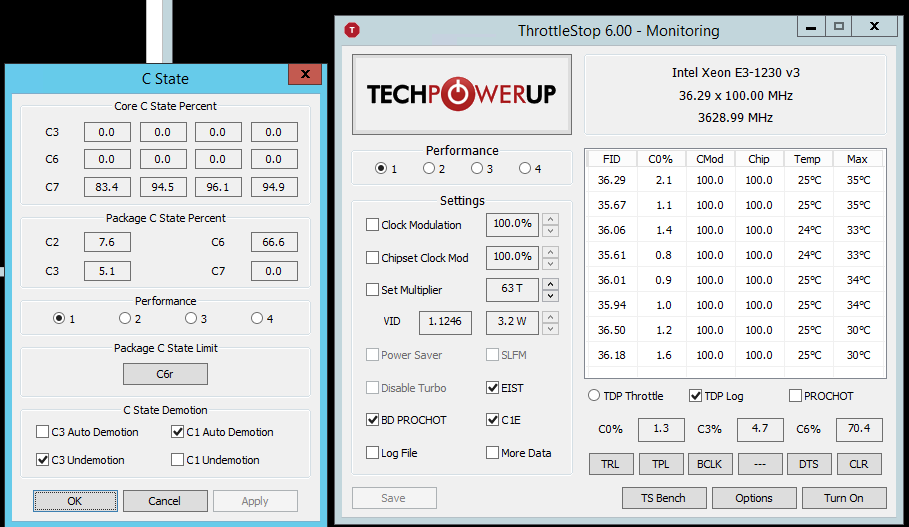
Task: Confirm C State dialog with OK
Action: tap(75, 501)
